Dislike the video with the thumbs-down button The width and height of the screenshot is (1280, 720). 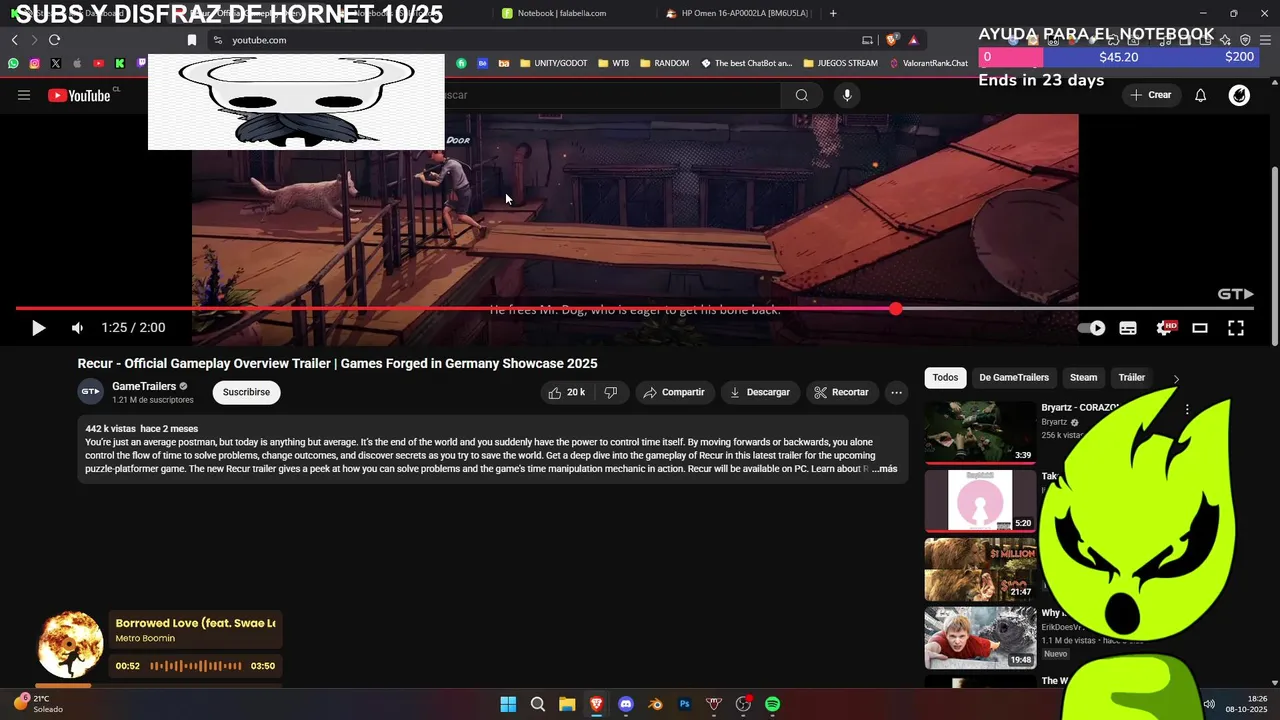coord(611,392)
